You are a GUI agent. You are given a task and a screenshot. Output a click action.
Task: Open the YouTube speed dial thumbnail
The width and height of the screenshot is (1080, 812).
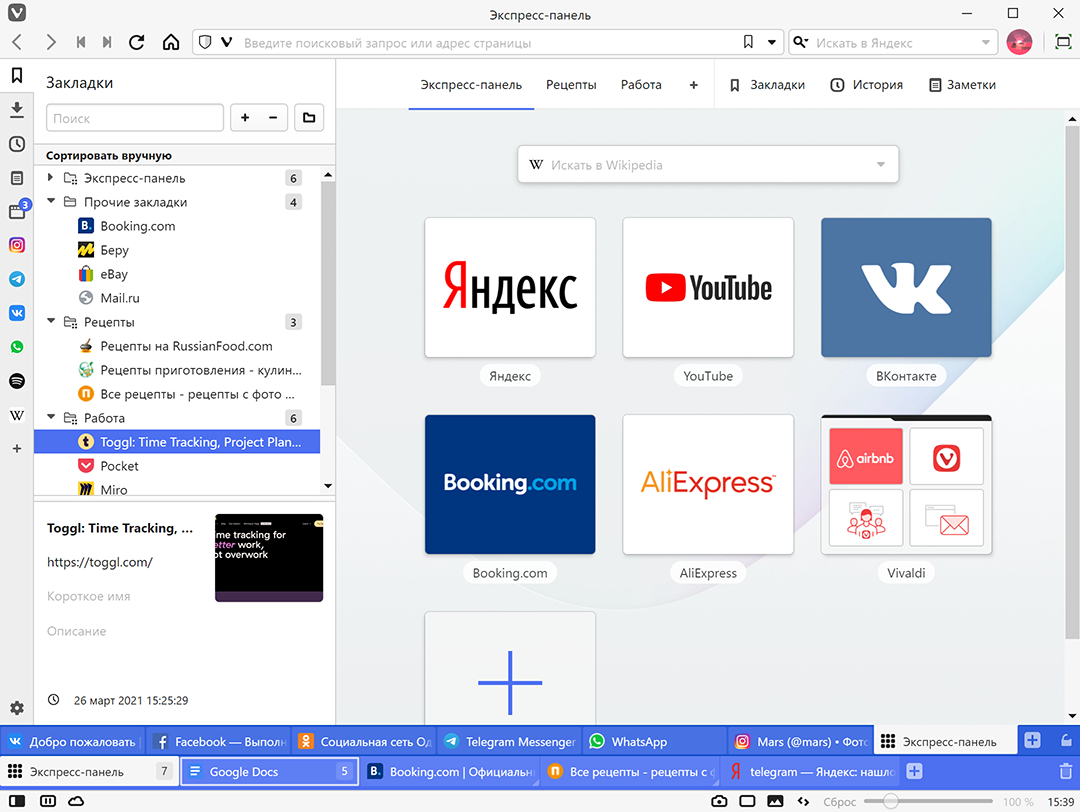(x=708, y=287)
